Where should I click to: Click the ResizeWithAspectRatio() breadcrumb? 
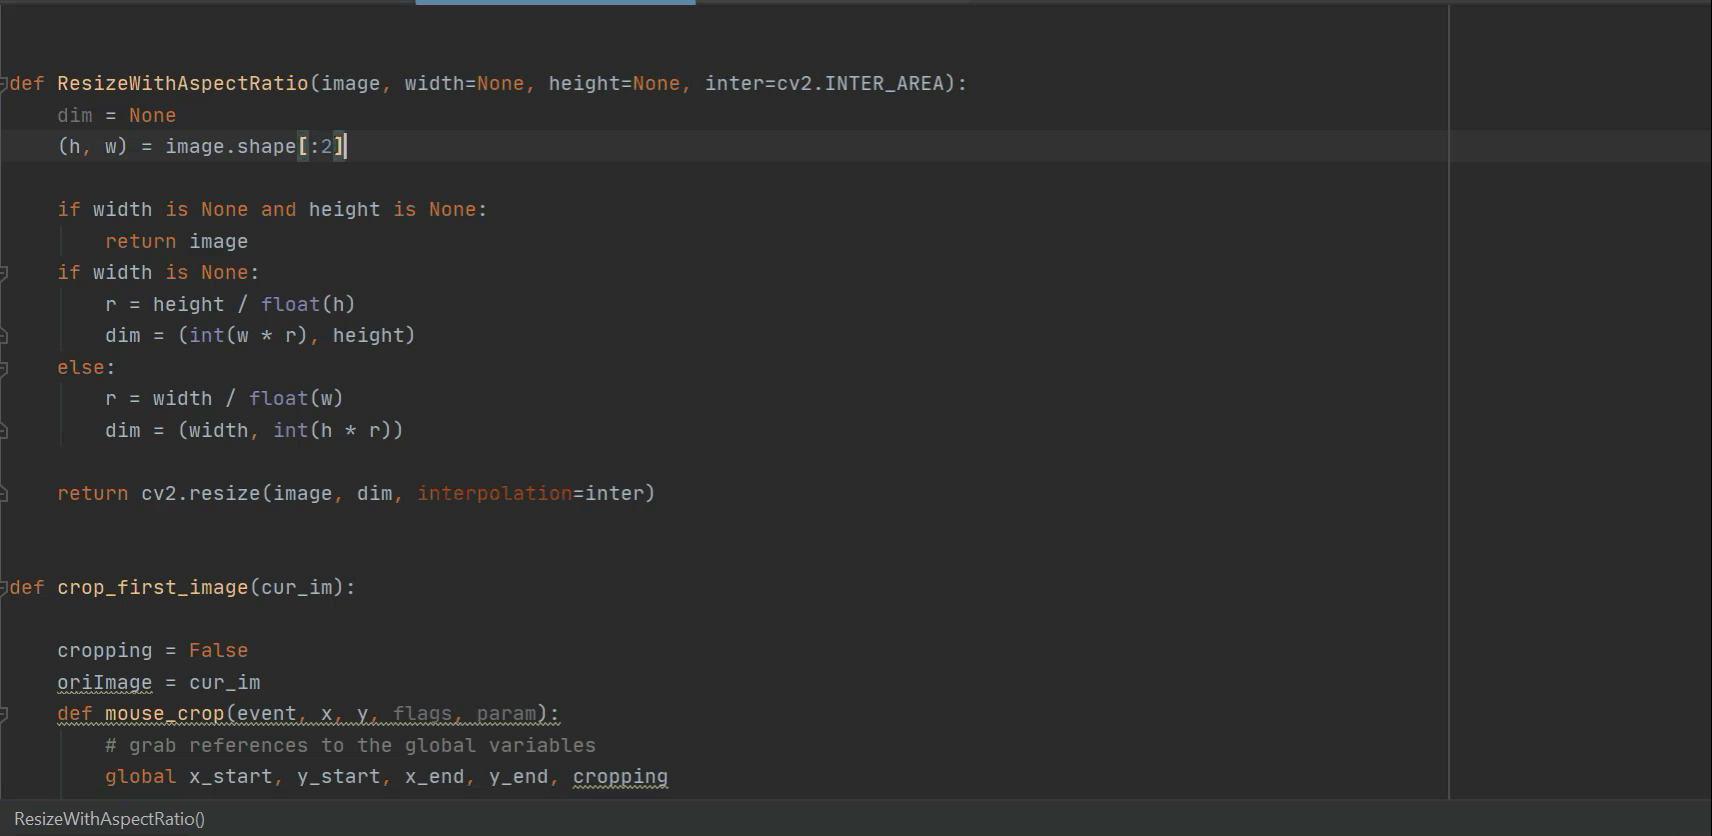coord(109,819)
